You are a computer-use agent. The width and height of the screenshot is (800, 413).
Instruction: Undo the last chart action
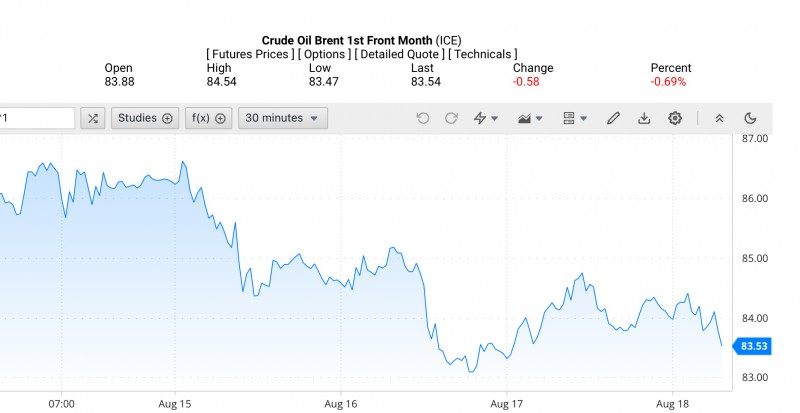pyautogui.click(x=423, y=118)
